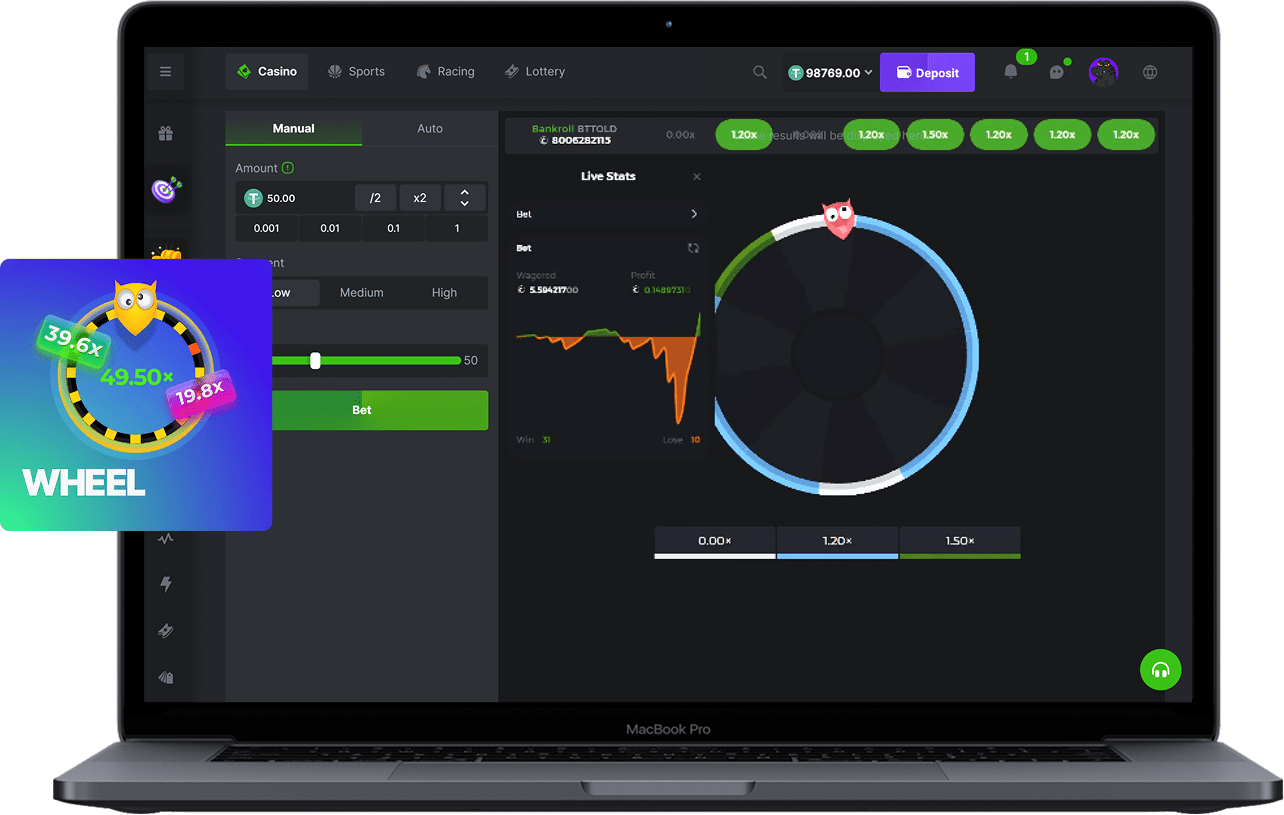Expand the Bet row chevron in Live Stats
This screenshot has width=1284, height=815.
click(x=694, y=214)
